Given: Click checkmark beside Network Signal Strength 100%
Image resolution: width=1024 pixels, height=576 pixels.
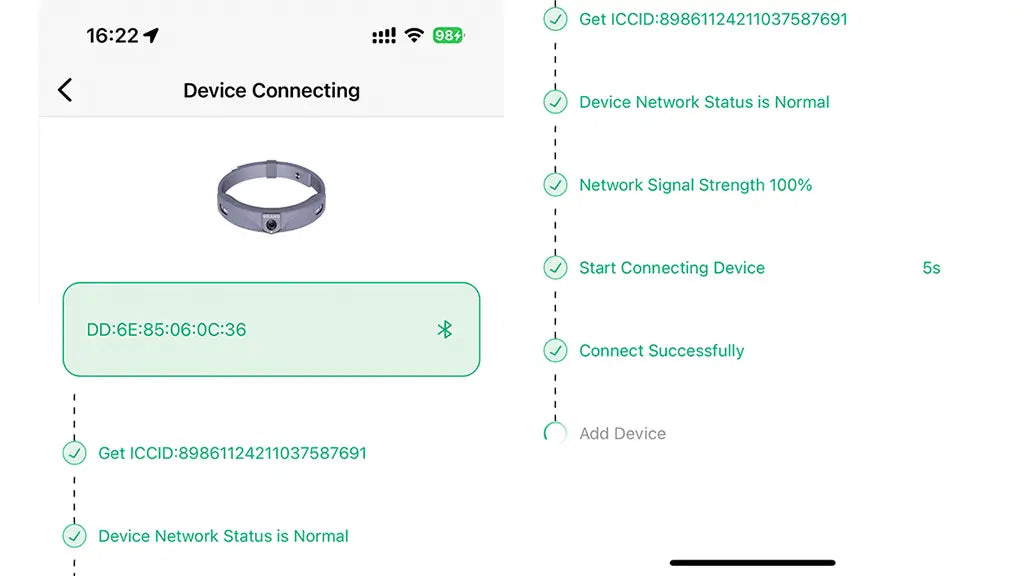Looking at the screenshot, I should 555,185.
